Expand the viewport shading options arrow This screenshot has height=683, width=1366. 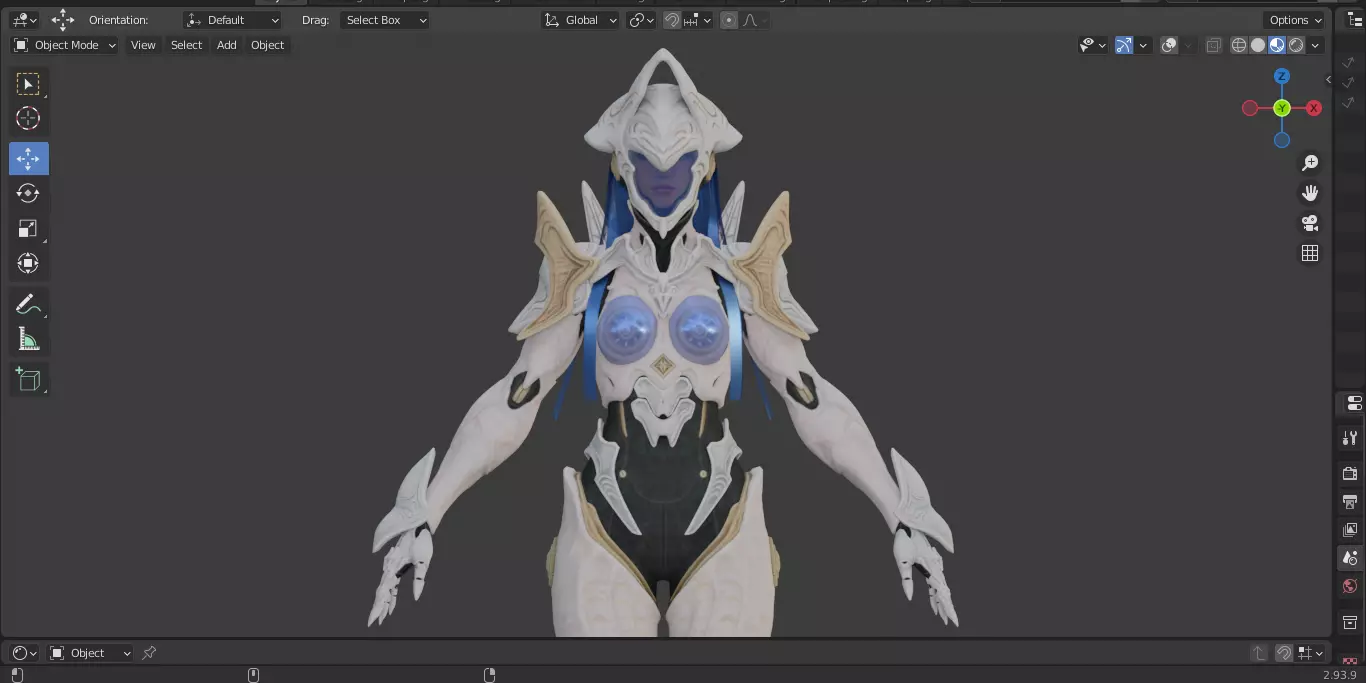point(1316,45)
